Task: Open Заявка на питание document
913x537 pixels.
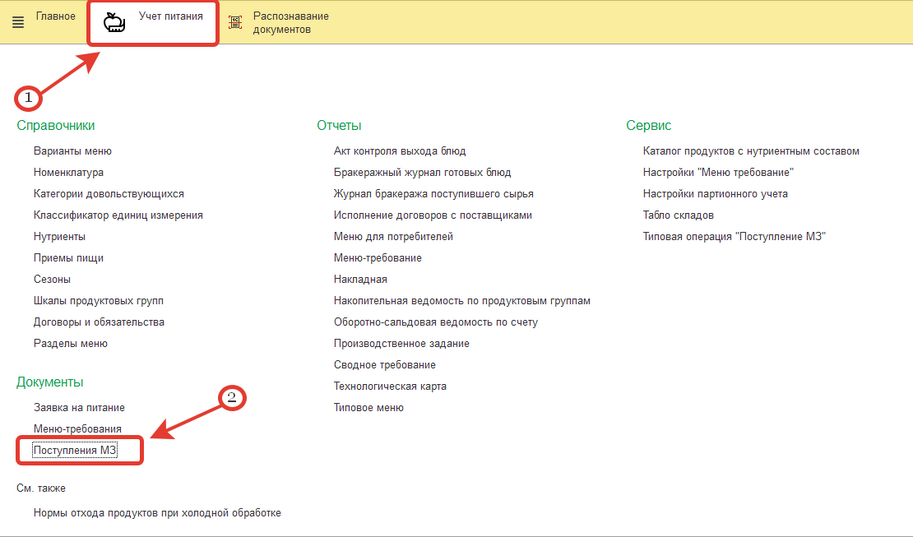Action: [x=79, y=408]
